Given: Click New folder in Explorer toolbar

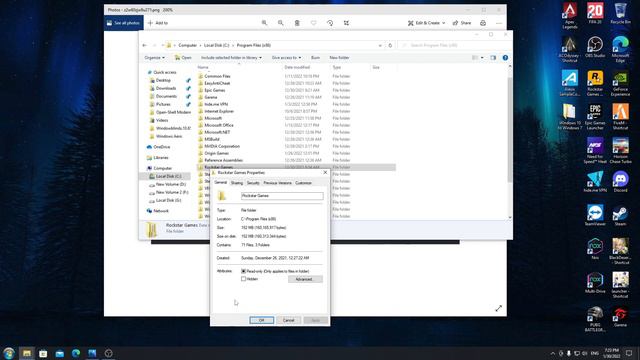Looking at the screenshot, I should tap(339, 58).
